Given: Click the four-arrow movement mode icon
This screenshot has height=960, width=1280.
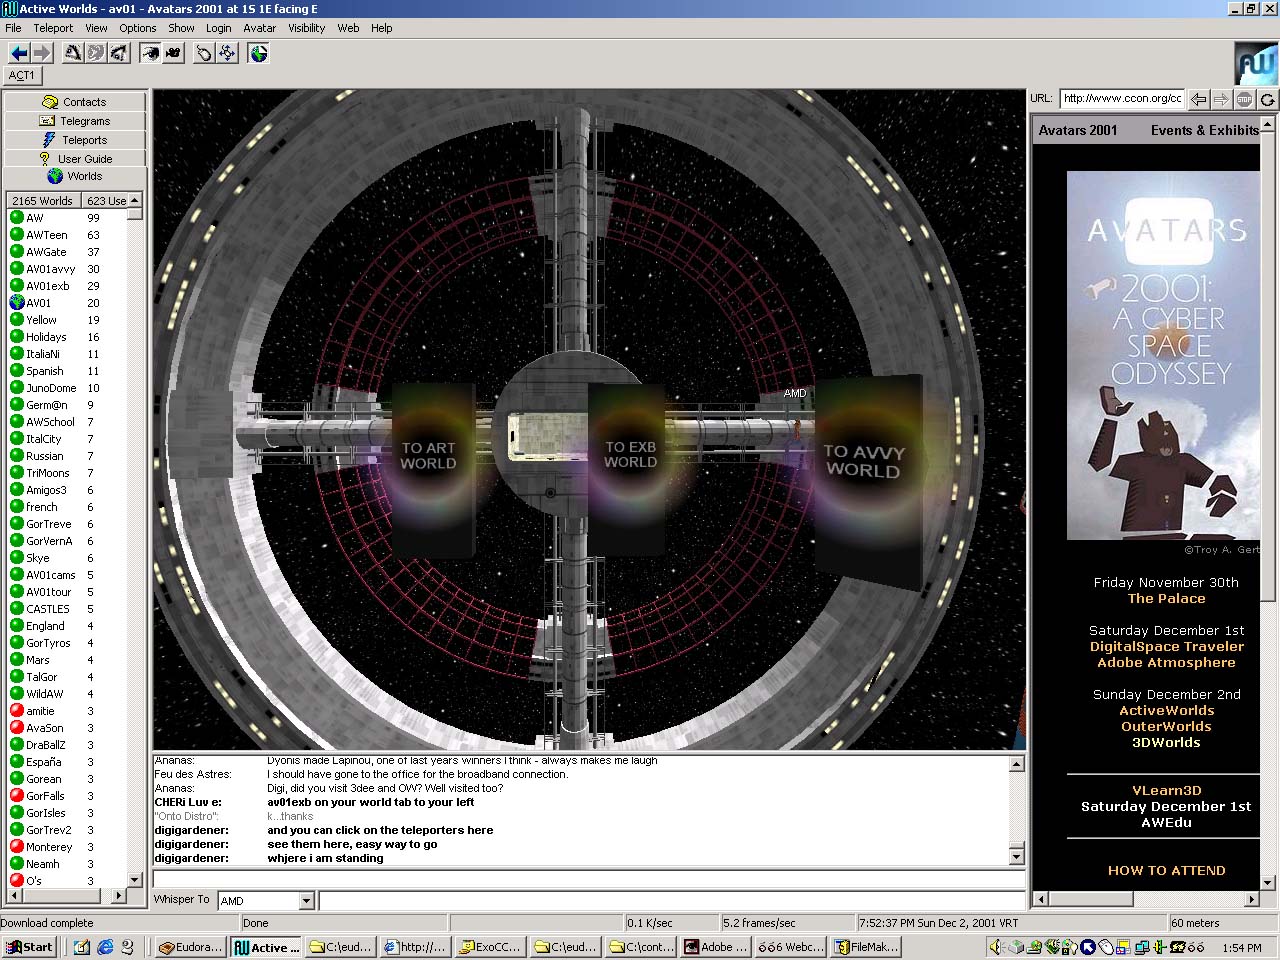Looking at the screenshot, I should click(228, 53).
